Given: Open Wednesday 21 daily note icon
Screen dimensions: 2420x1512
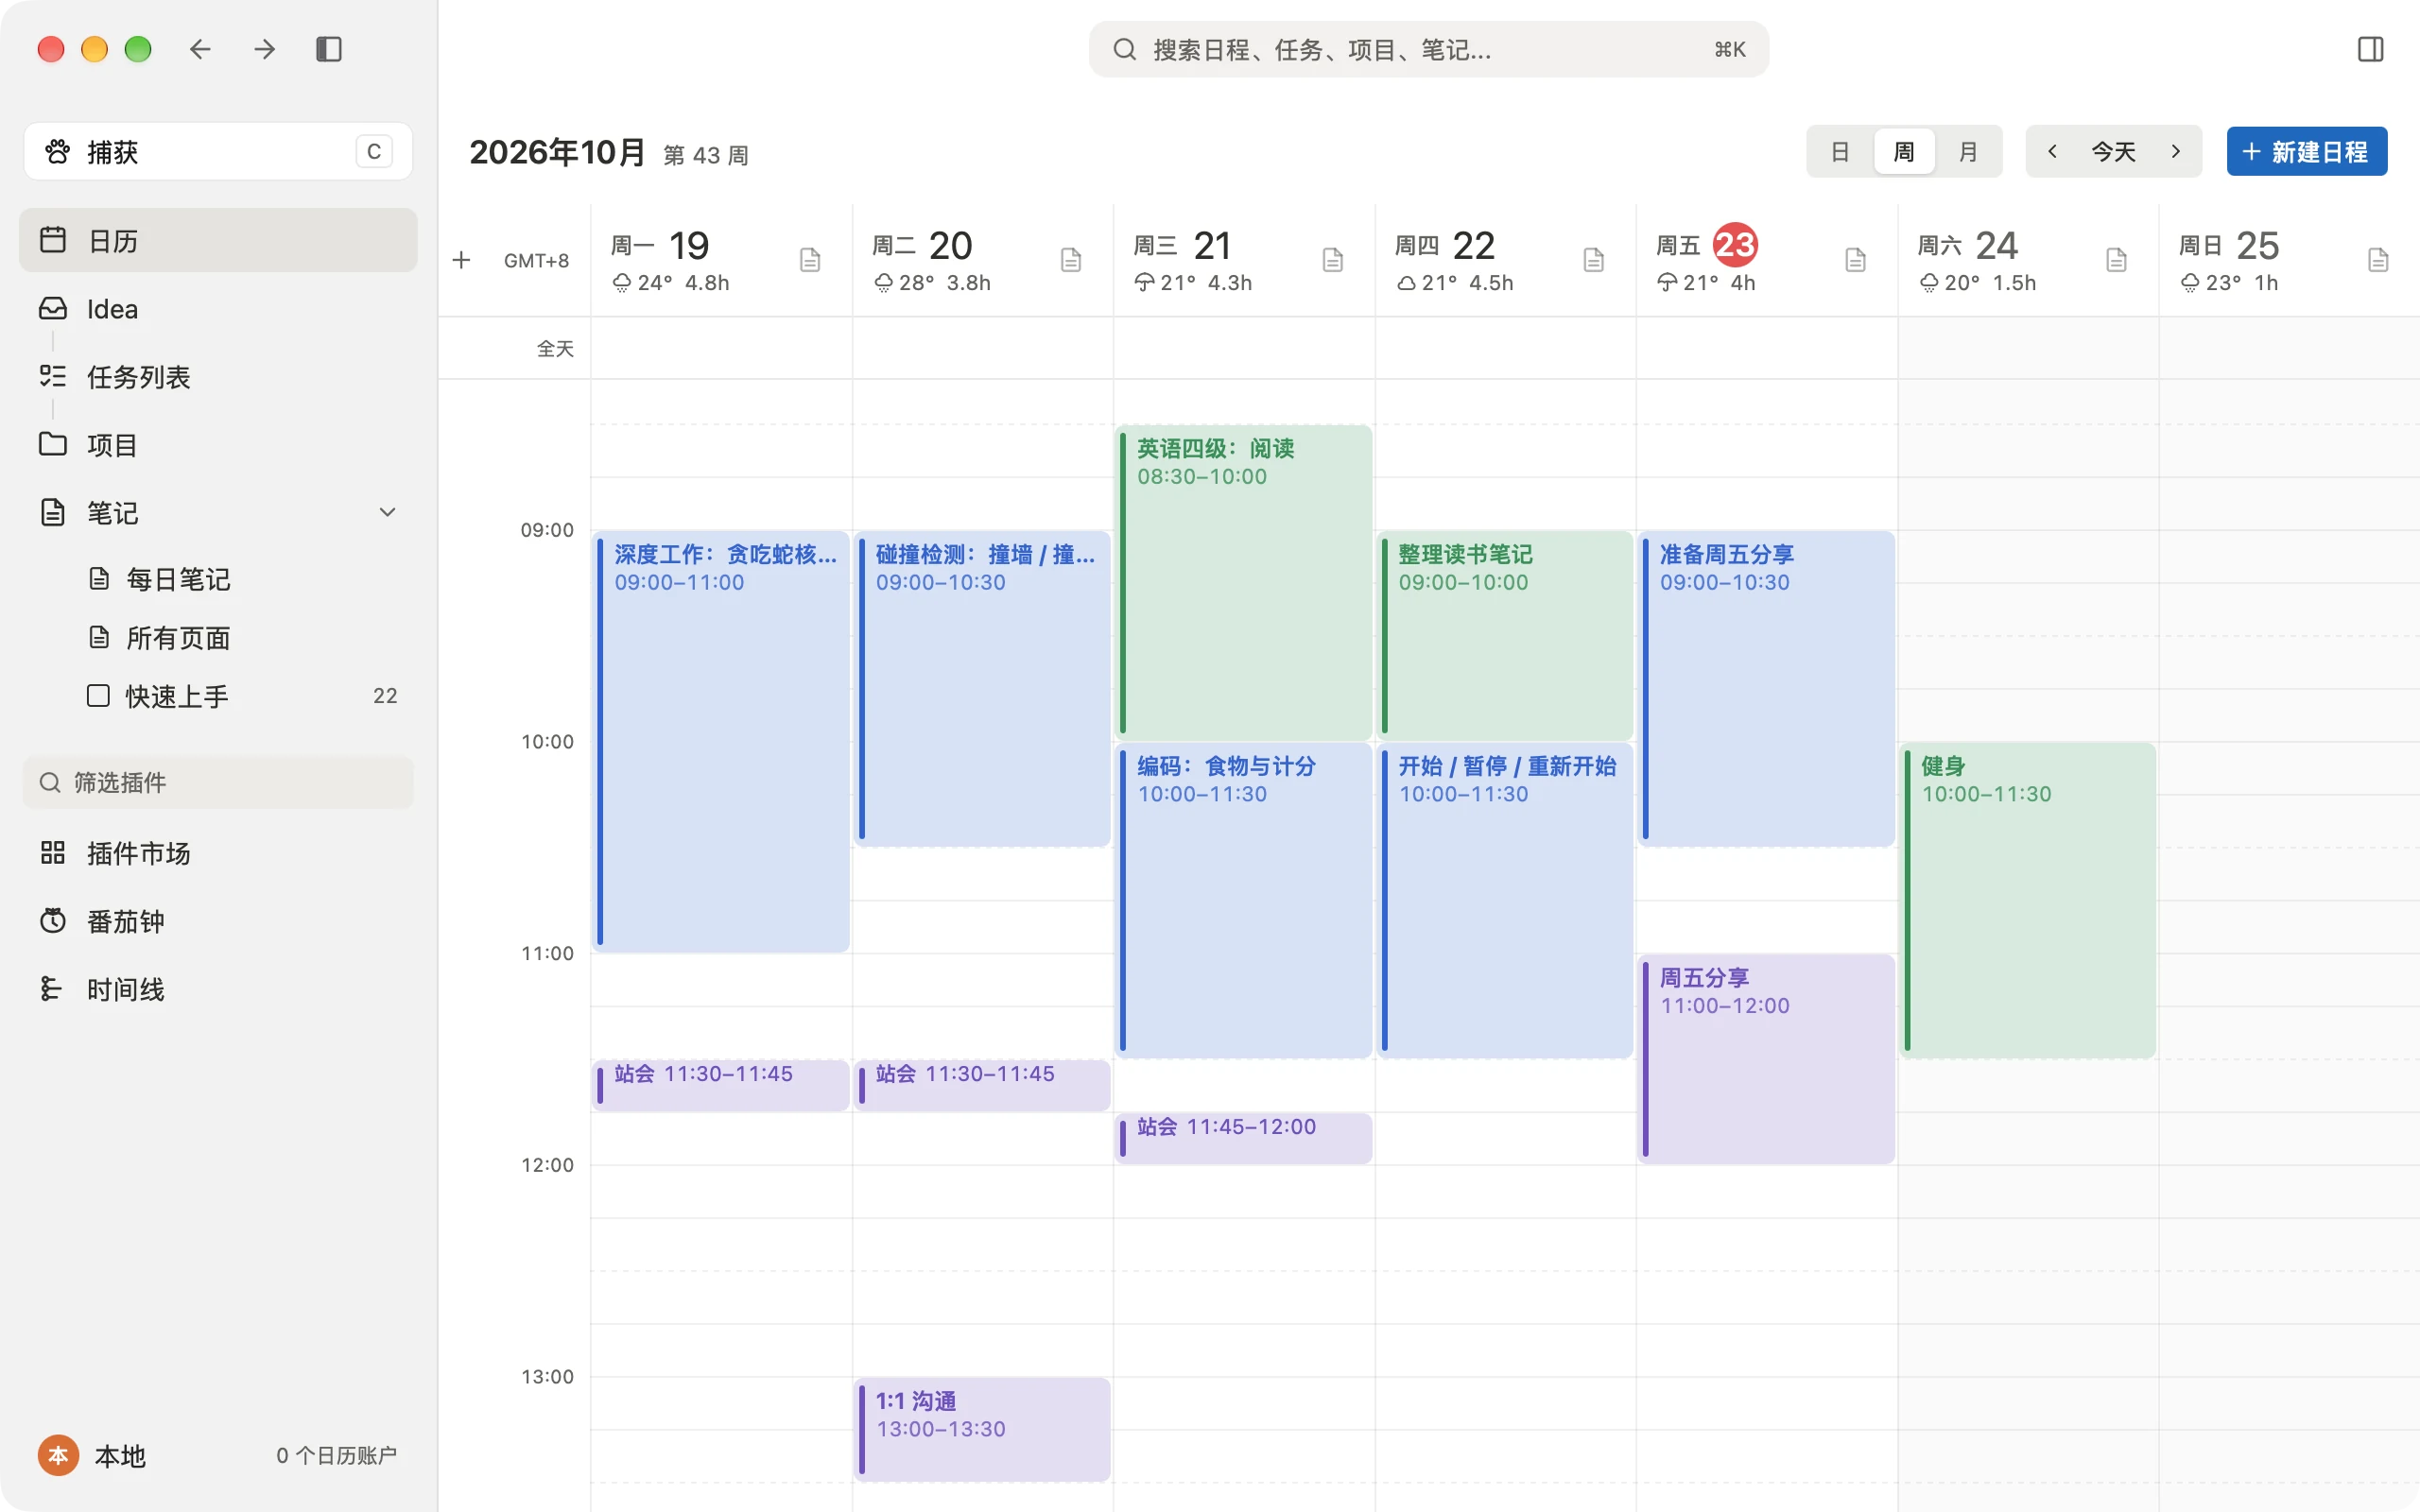Looking at the screenshot, I should pos(1333,260).
